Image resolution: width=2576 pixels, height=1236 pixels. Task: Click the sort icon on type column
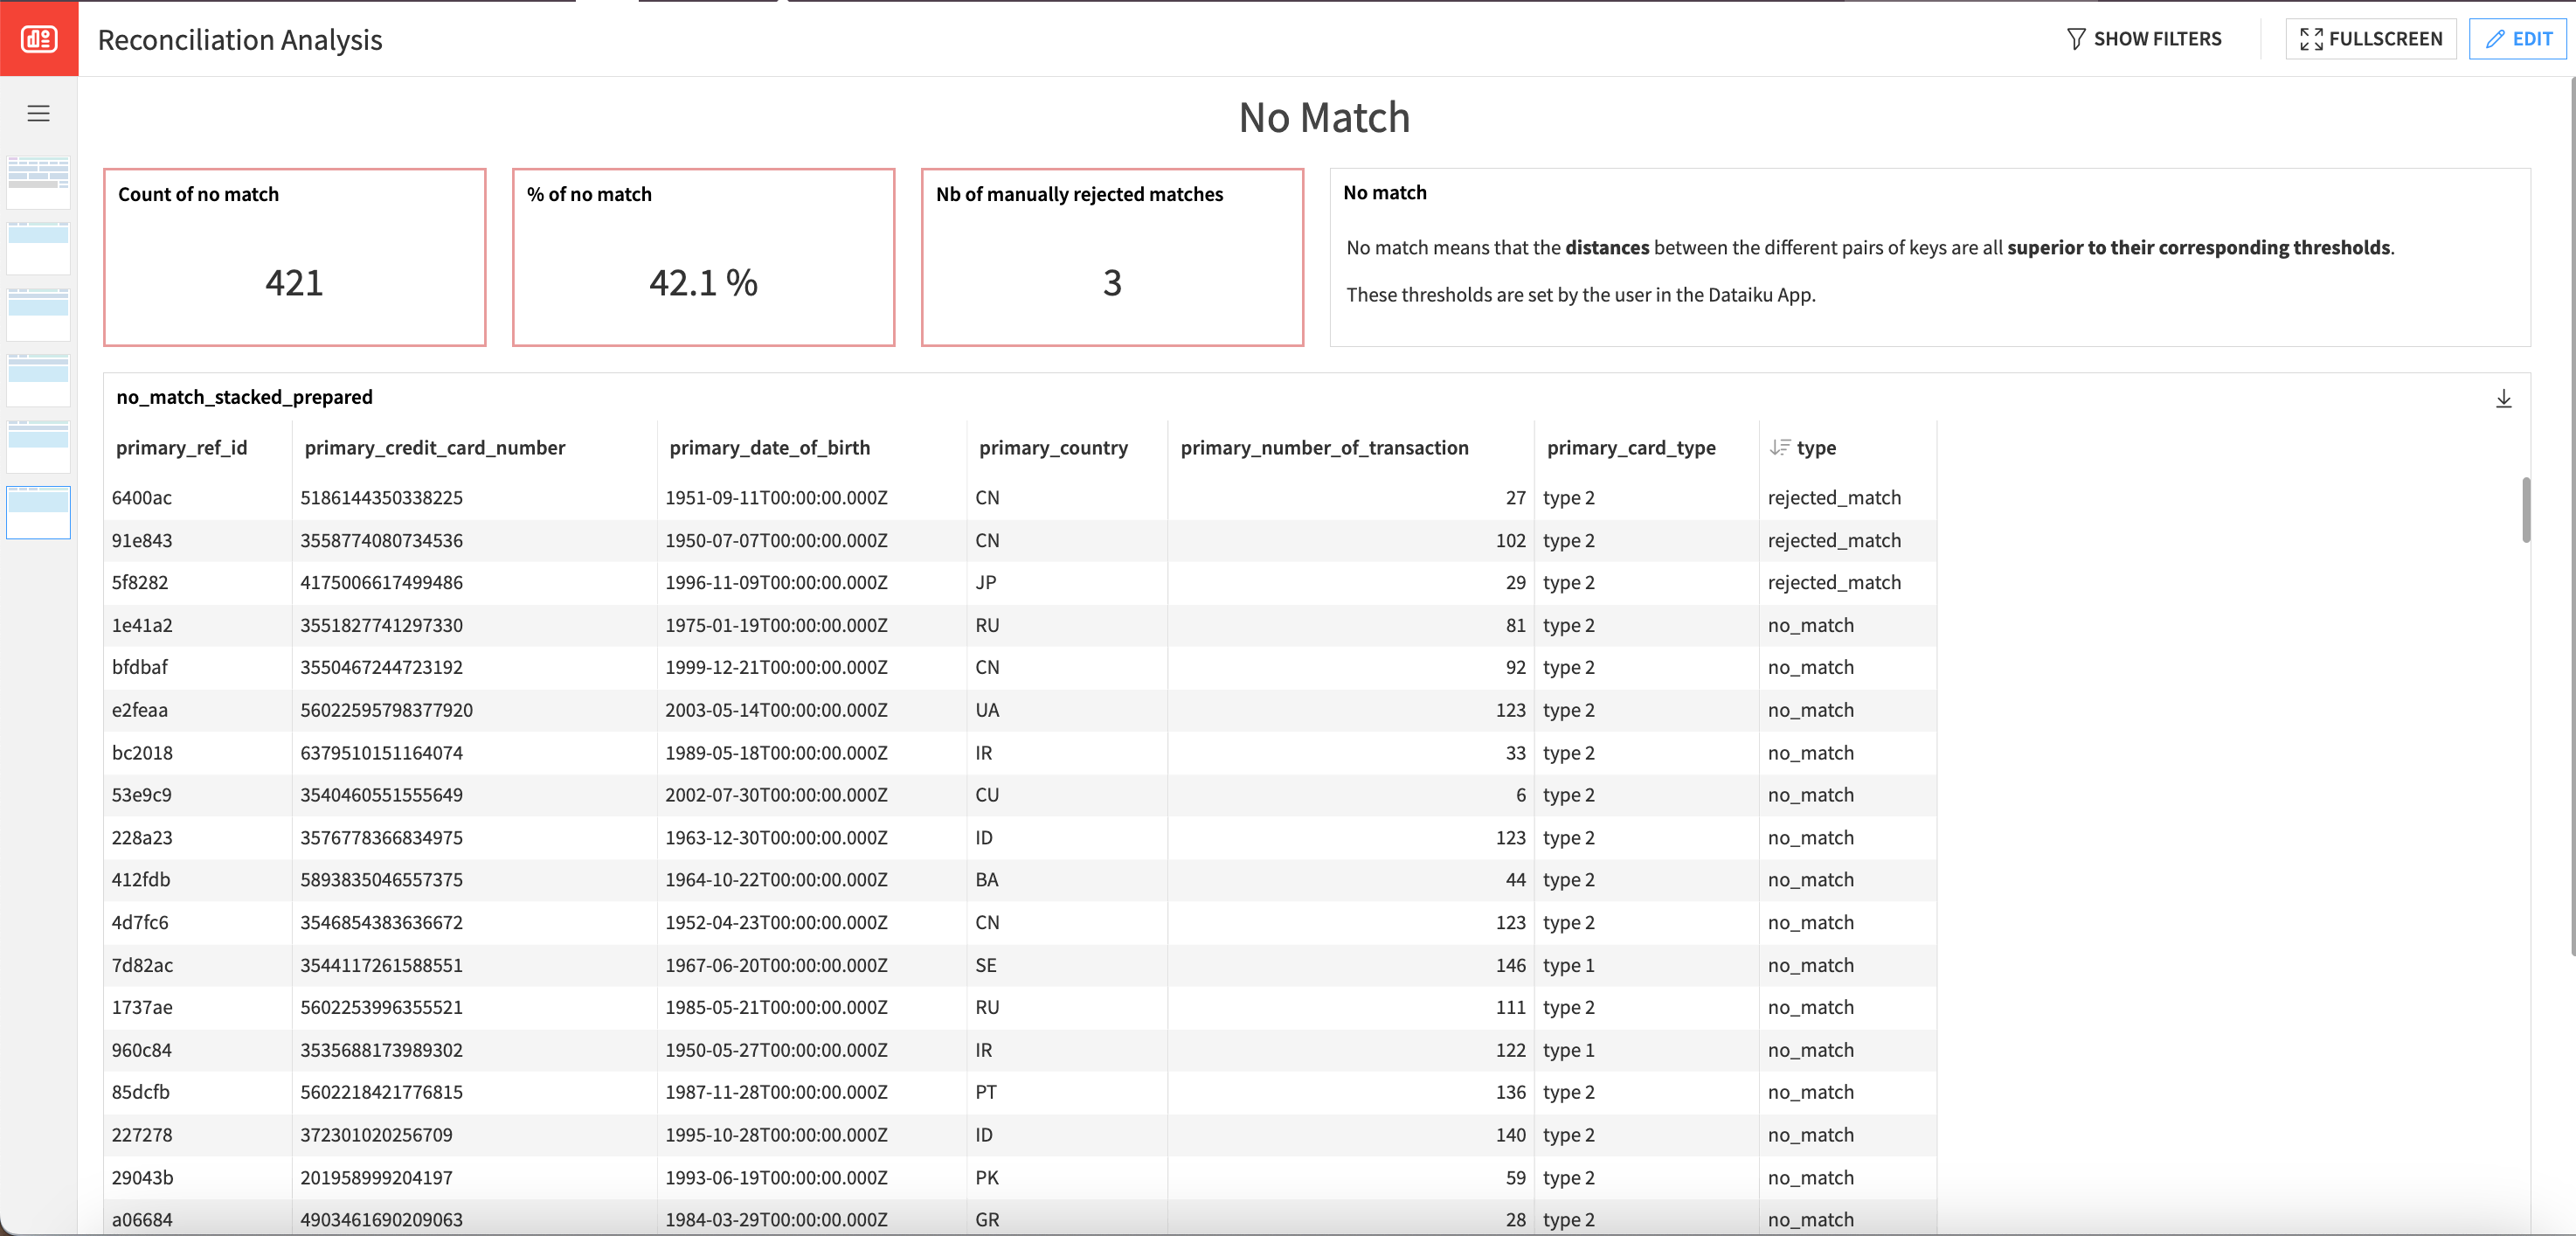coord(1780,447)
